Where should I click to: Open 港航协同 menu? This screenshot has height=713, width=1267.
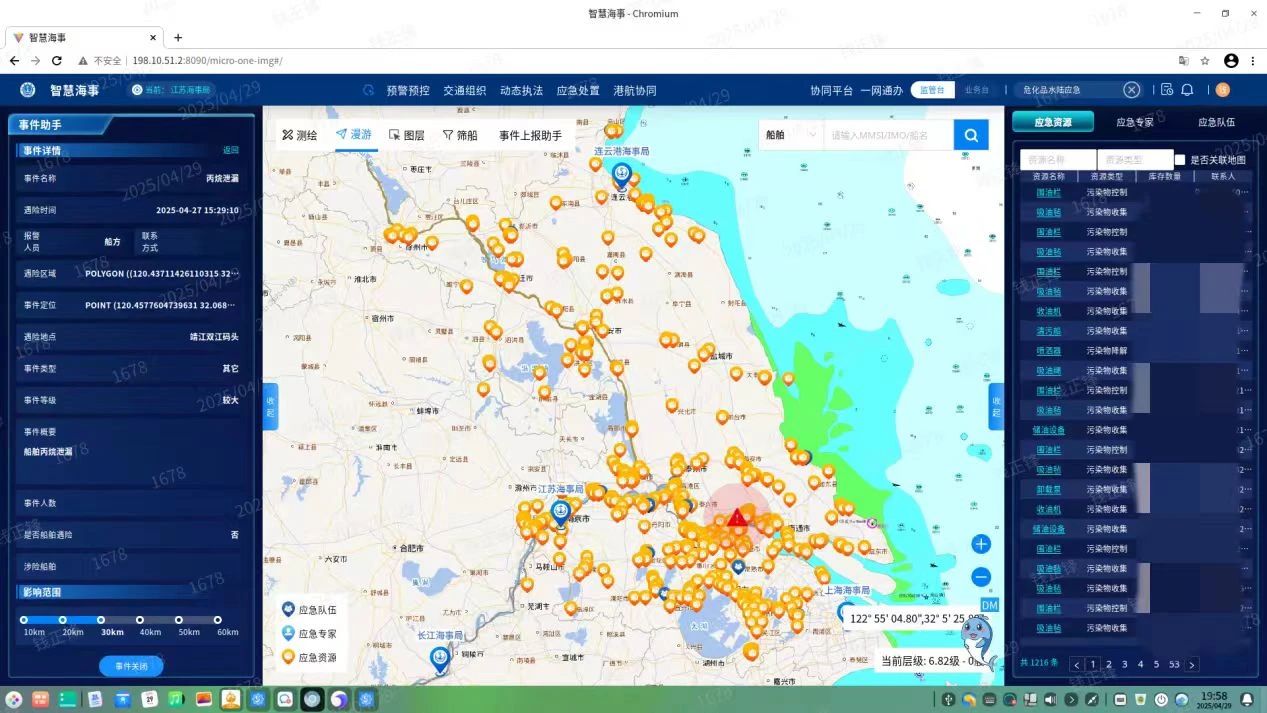coord(635,90)
